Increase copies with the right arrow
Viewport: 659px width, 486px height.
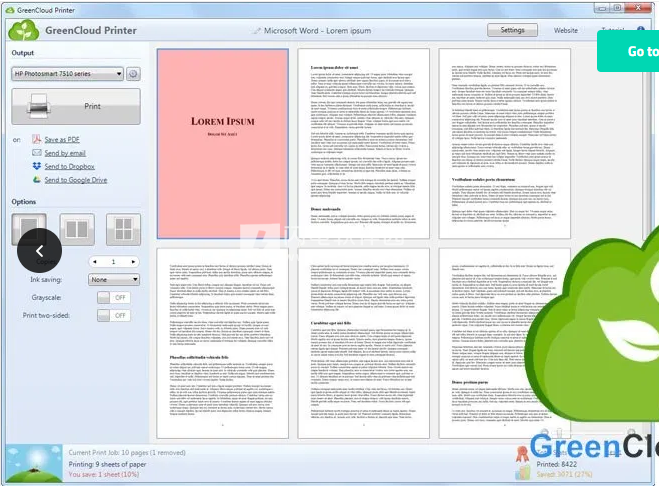click(x=135, y=262)
